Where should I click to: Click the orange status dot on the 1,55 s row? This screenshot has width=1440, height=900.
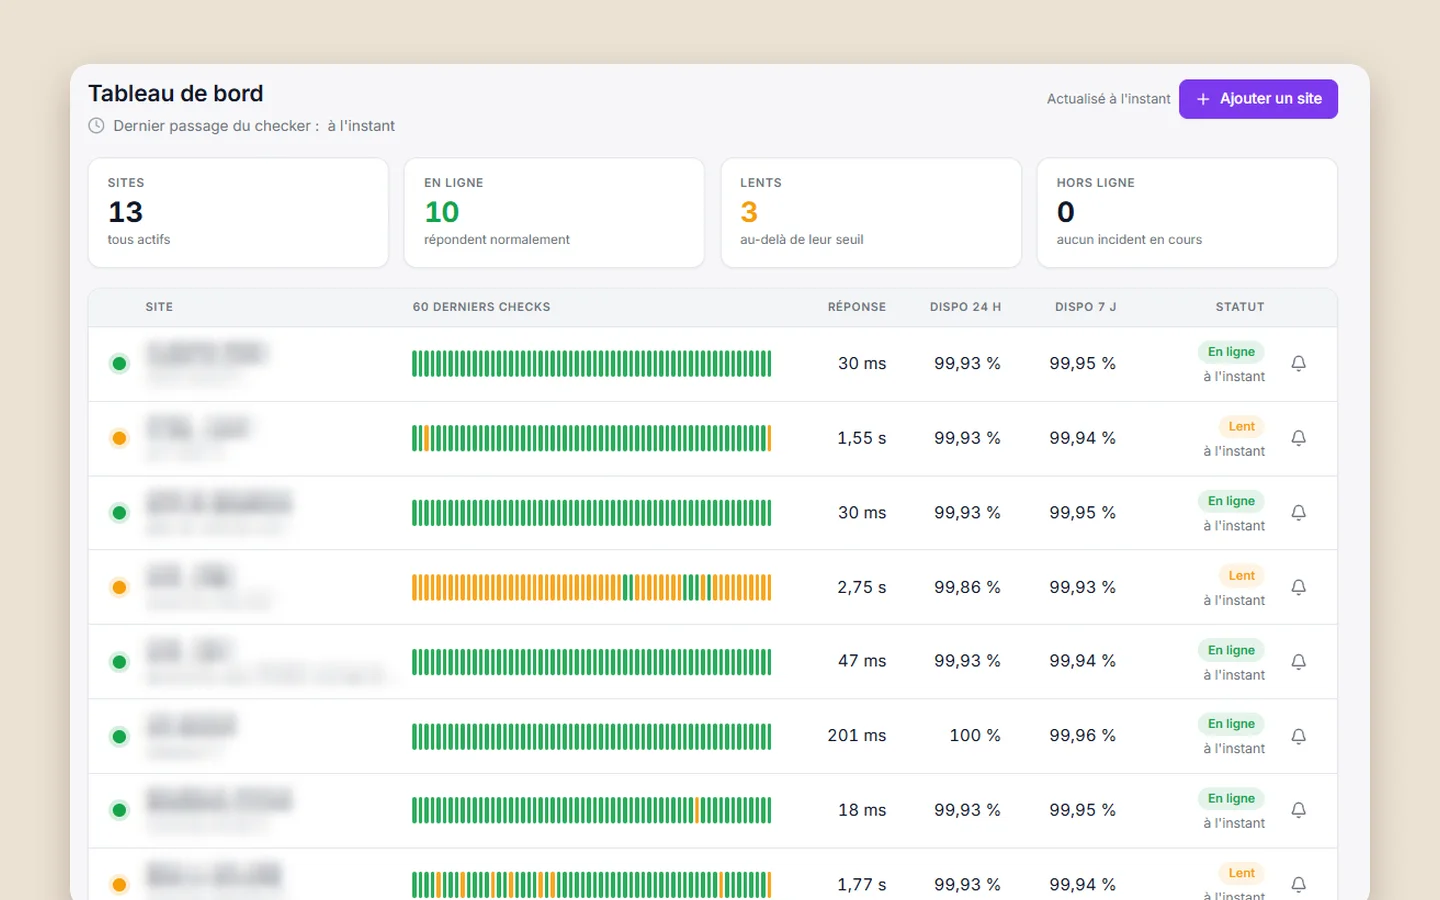point(119,438)
